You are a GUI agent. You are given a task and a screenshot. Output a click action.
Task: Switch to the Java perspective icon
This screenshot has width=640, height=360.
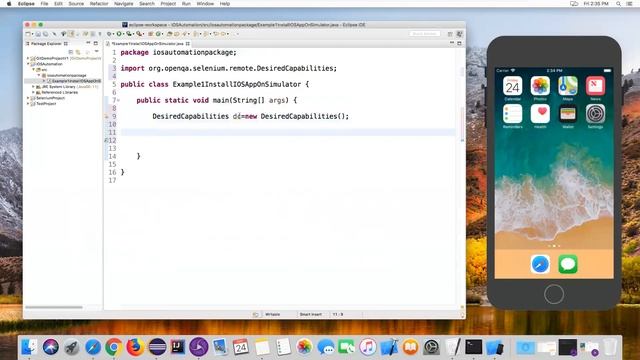[x=459, y=34]
